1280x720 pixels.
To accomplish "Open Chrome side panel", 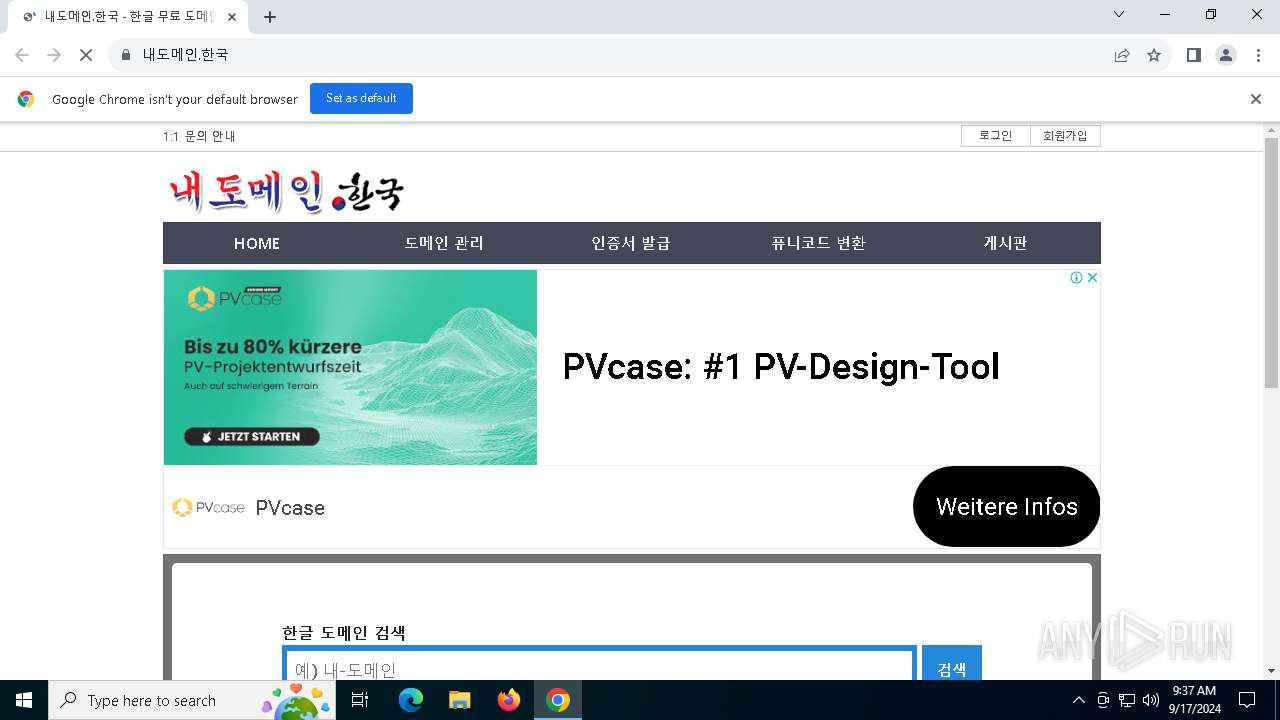I will pyautogui.click(x=1193, y=55).
